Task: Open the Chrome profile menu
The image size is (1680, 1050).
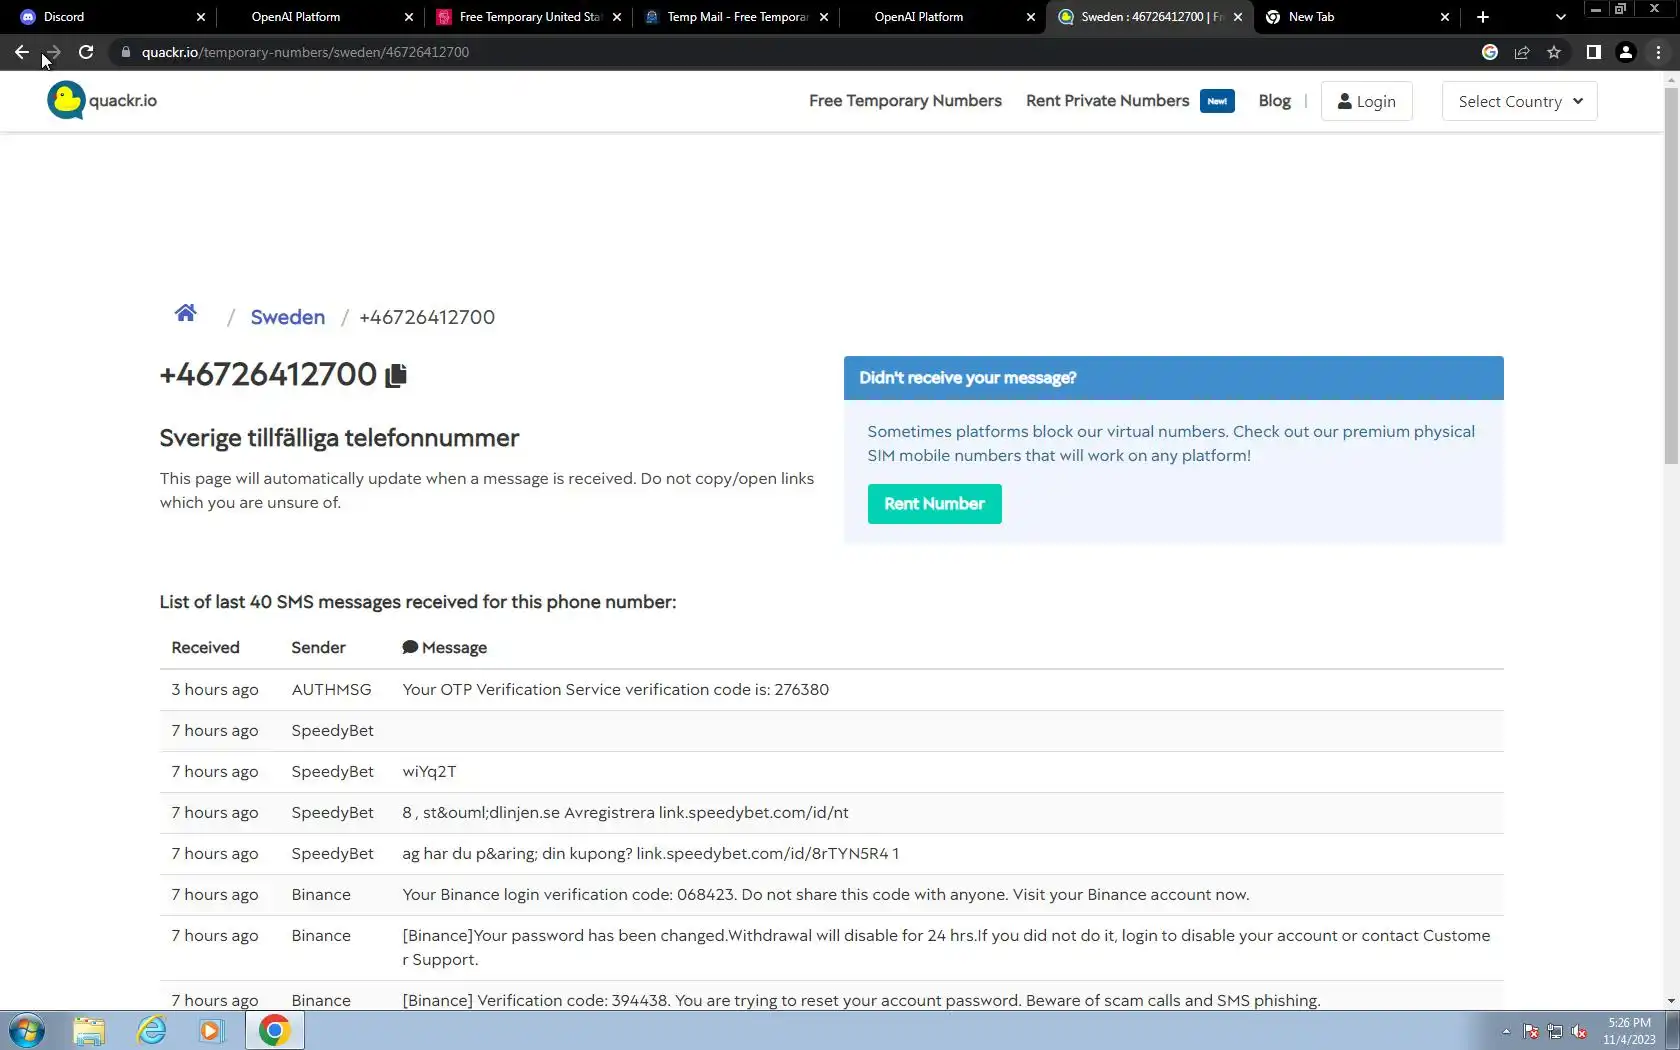Action: pyautogui.click(x=1626, y=52)
